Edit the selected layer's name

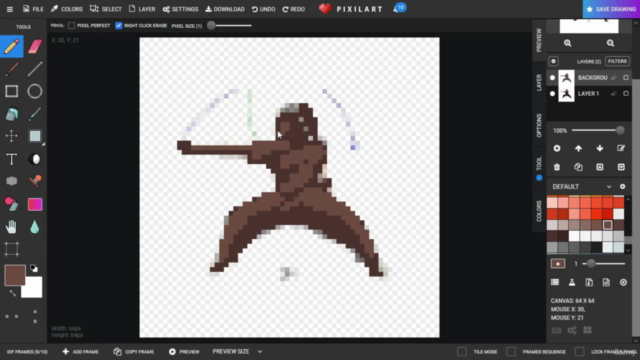tap(621, 148)
